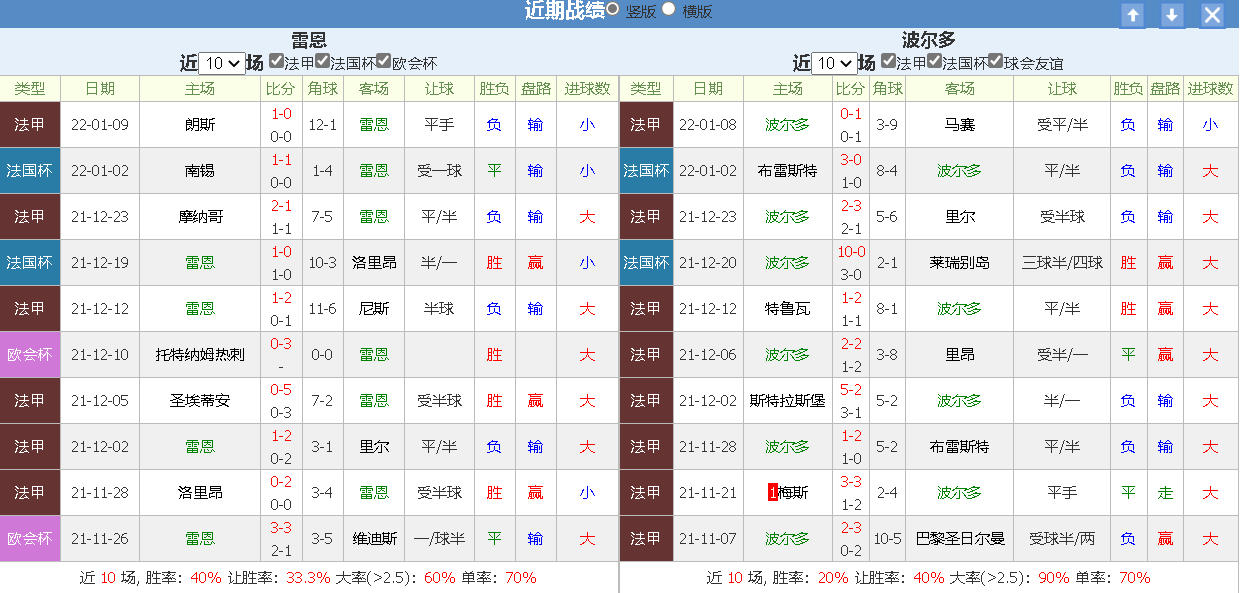The width and height of the screenshot is (1240, 593).
Task: Click the 波尔多 team name heading
Action: 929,40
